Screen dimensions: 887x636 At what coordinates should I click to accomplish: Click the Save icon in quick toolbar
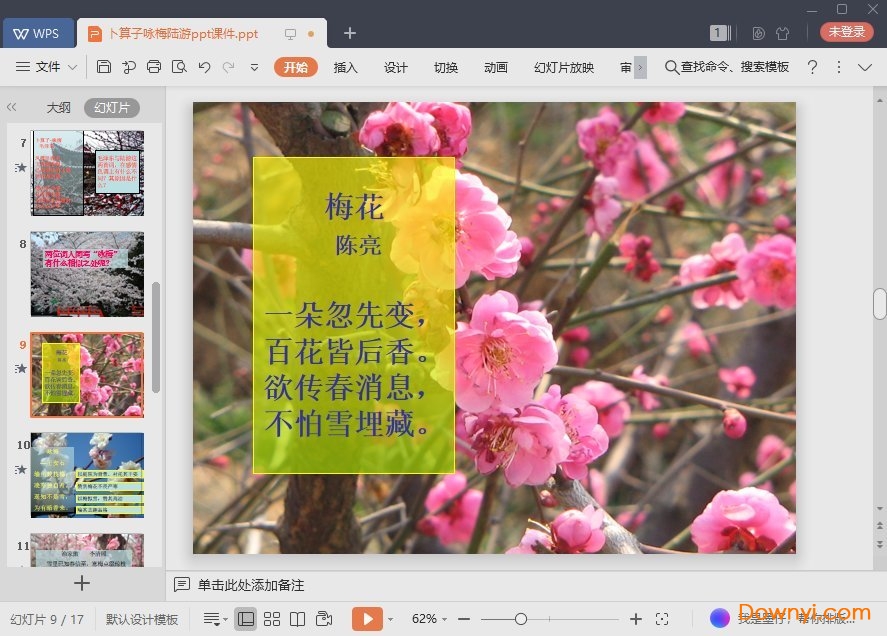(x=104, y=67)
